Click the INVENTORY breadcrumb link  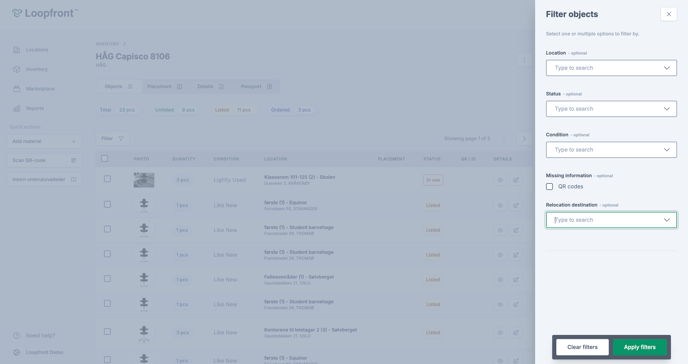pyautogui.click(x=108, y=44)
